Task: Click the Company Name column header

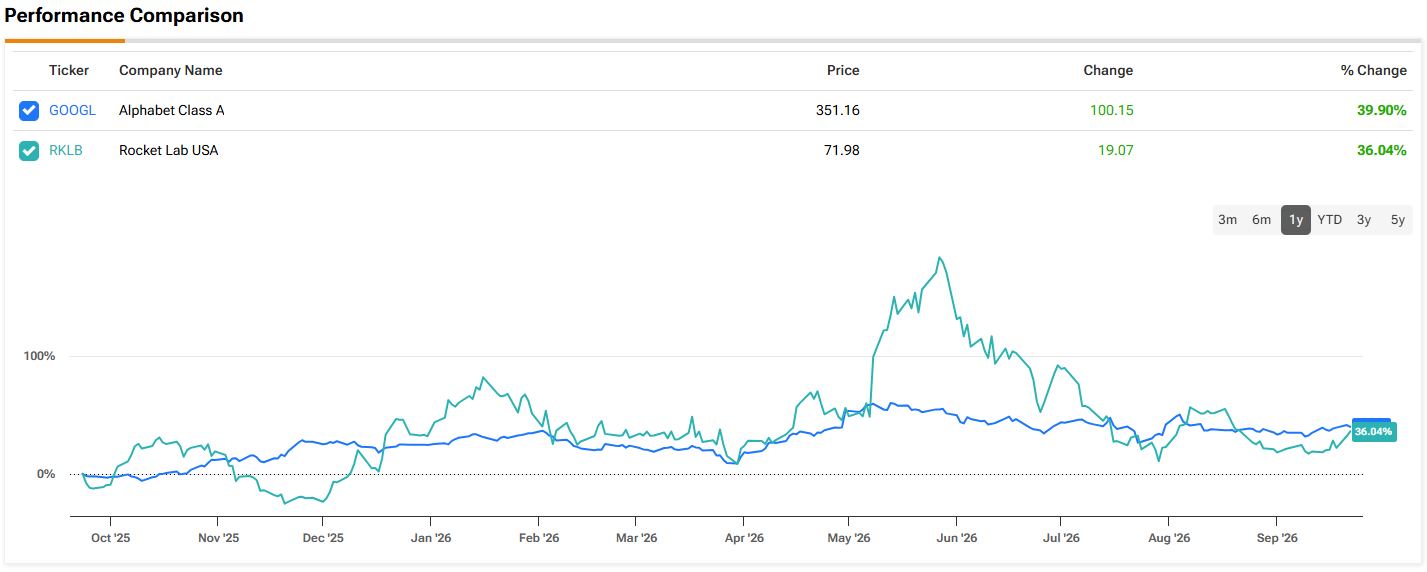Action: pyautogui.click(x=171, y=71)
